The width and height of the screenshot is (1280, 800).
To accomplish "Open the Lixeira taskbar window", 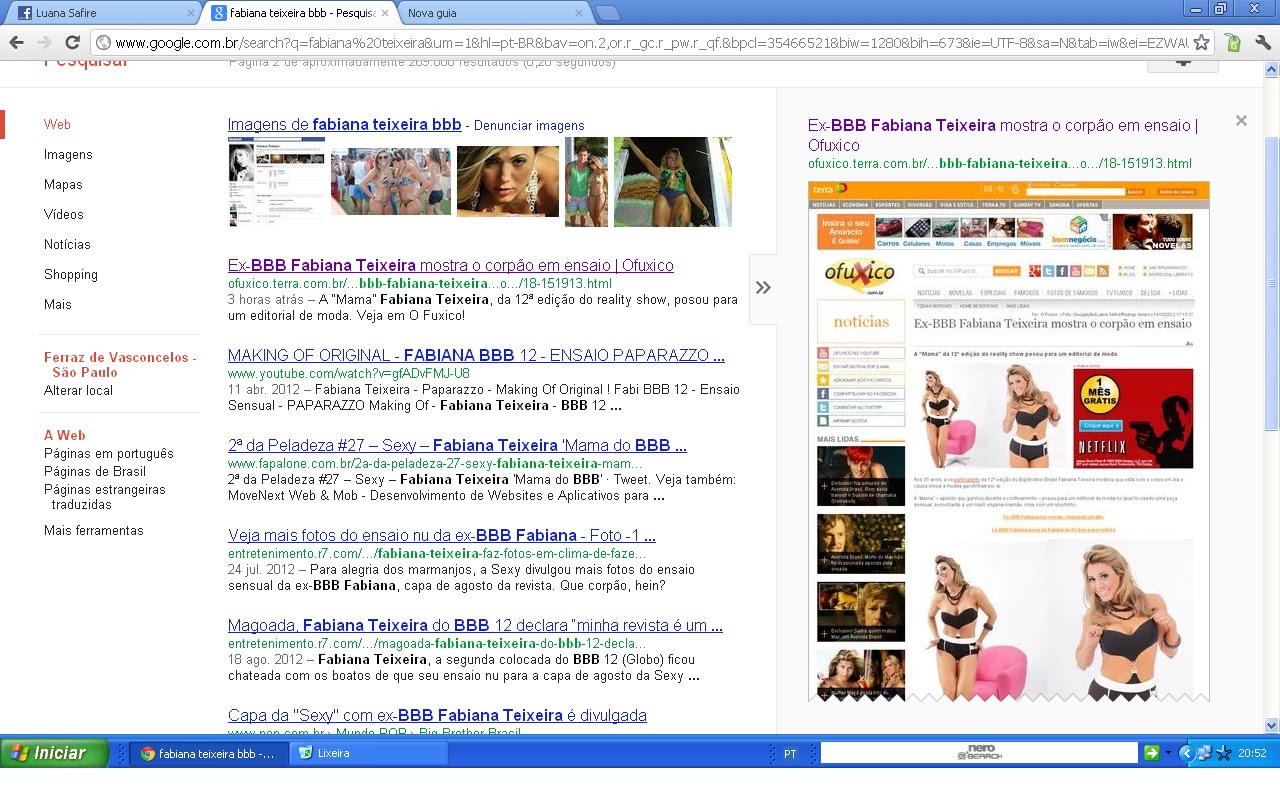I will (366, 753).
